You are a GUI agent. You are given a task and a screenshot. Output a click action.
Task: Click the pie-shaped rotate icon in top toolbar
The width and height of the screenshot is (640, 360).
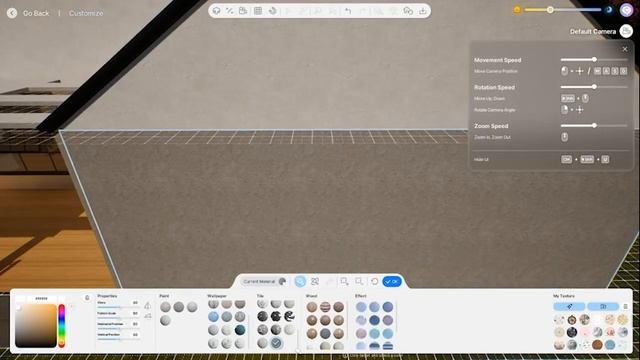[272, 11]
